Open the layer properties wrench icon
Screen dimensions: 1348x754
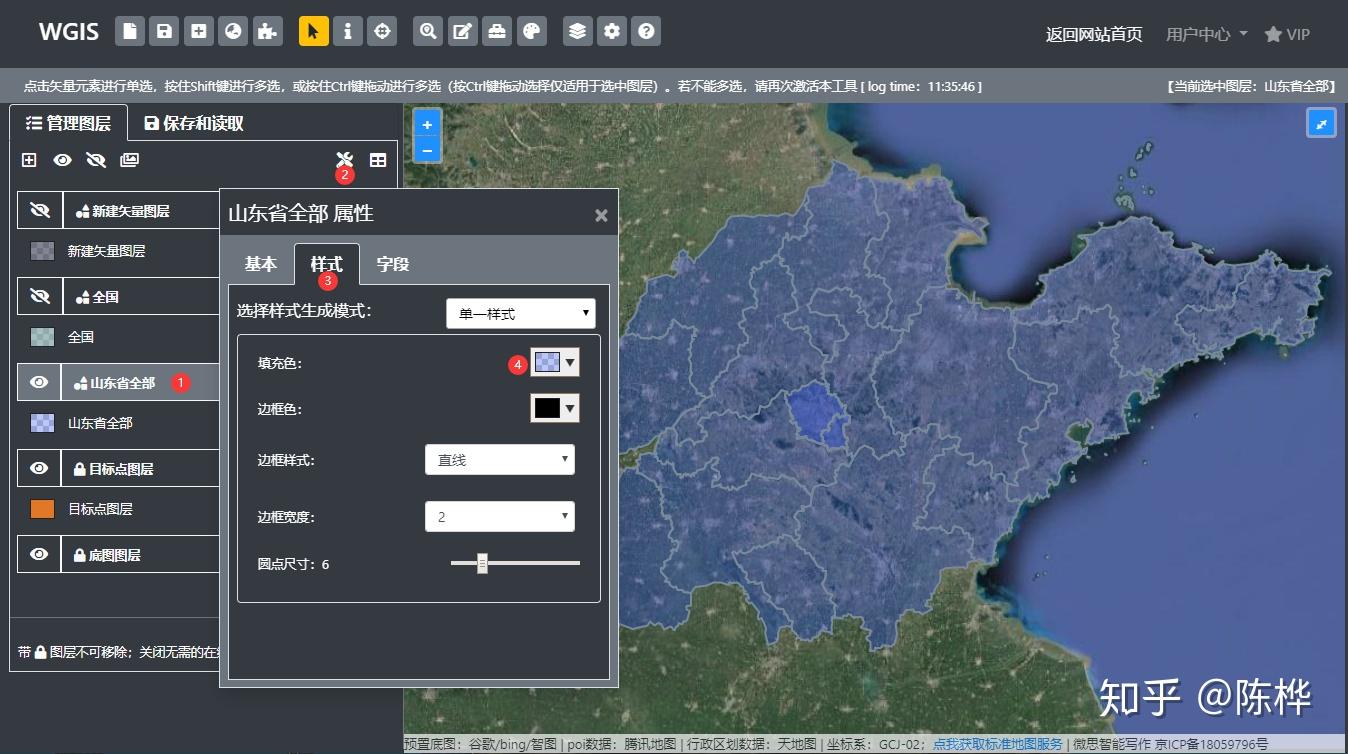click(x=345, y=160)
